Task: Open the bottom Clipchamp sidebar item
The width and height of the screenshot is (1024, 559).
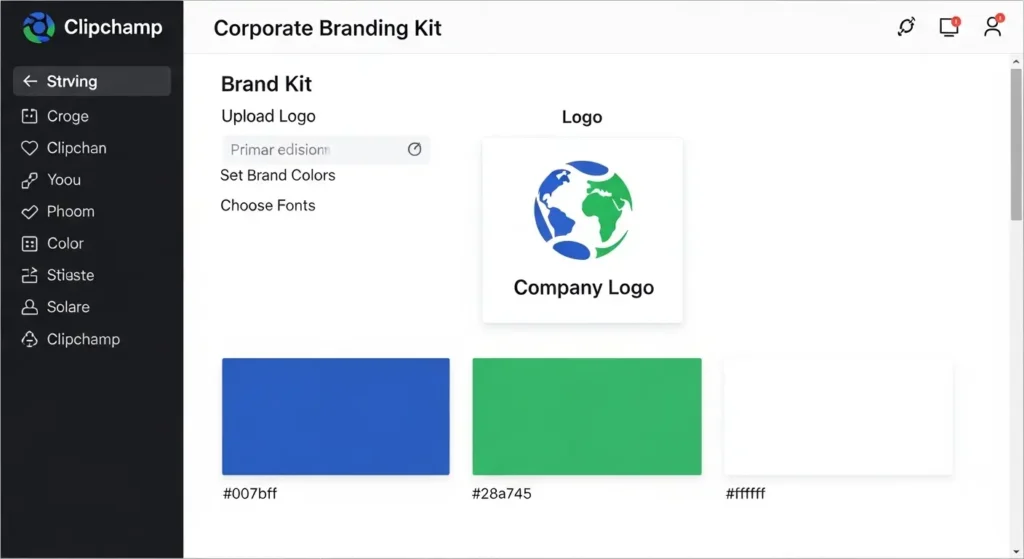Action: point(82,339)
